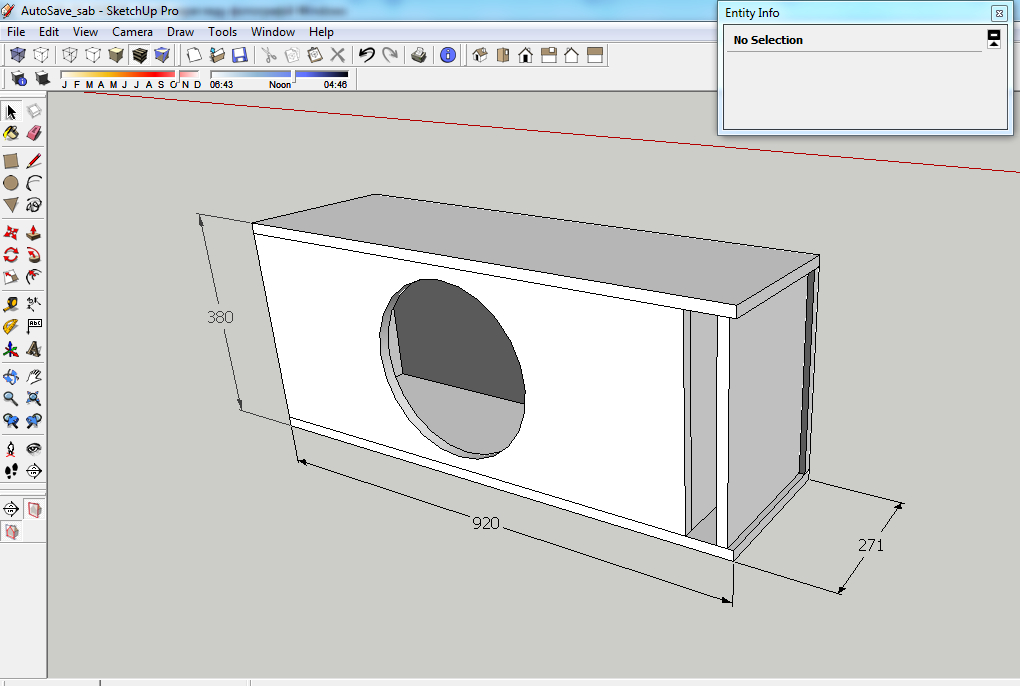Select the Scale tool
The image size is (1020, 686).
11,277
